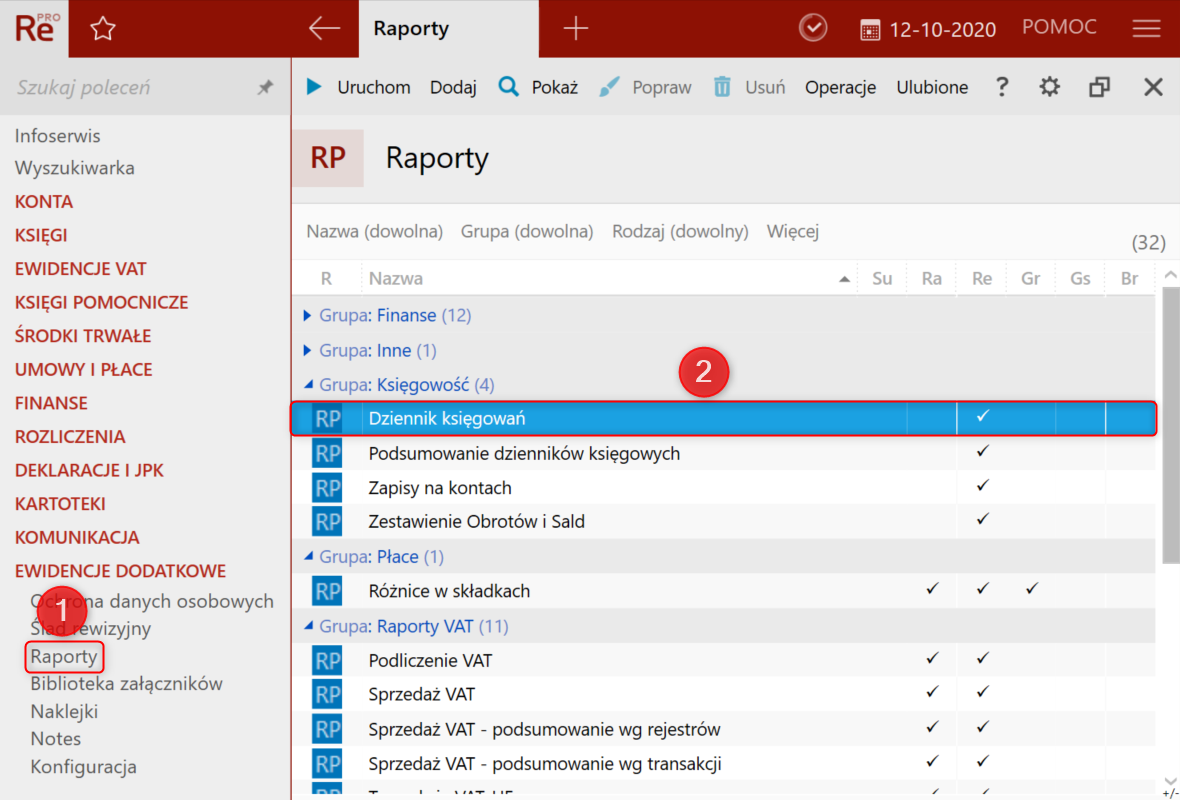Click the detach window icon in toolbar
This screenshot has width=1180, height=800.
tap(1099, 87)
